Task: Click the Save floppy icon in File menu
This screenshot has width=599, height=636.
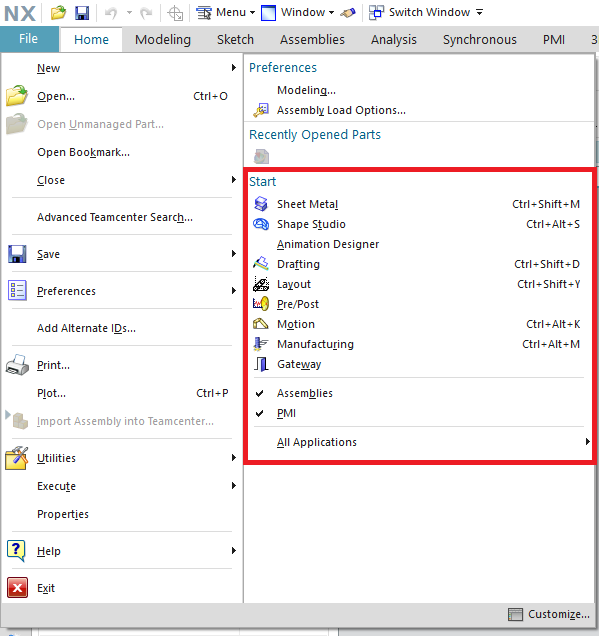Action: pos(17,254)
